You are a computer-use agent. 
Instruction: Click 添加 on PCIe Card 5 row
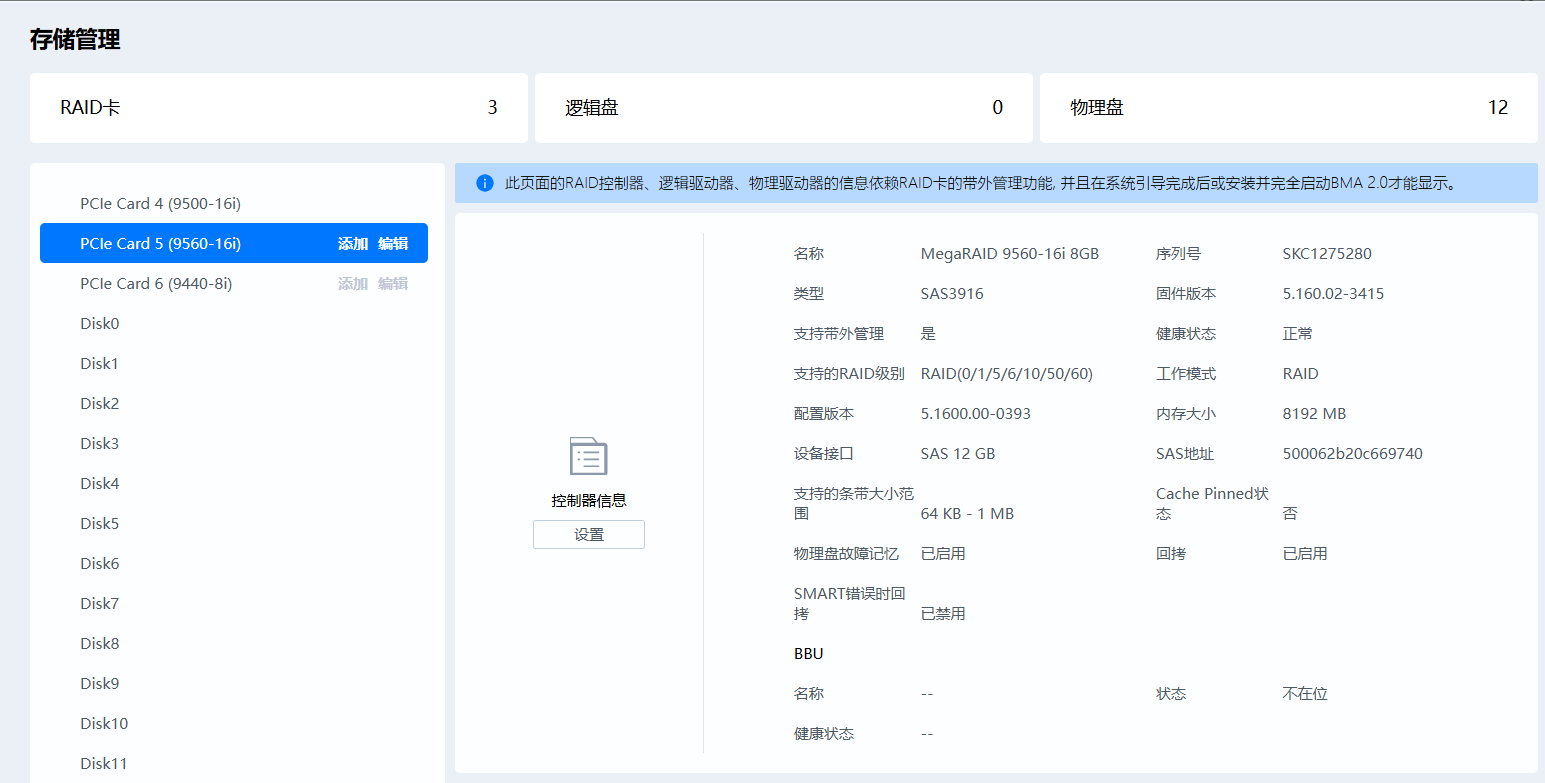point(353,244)
